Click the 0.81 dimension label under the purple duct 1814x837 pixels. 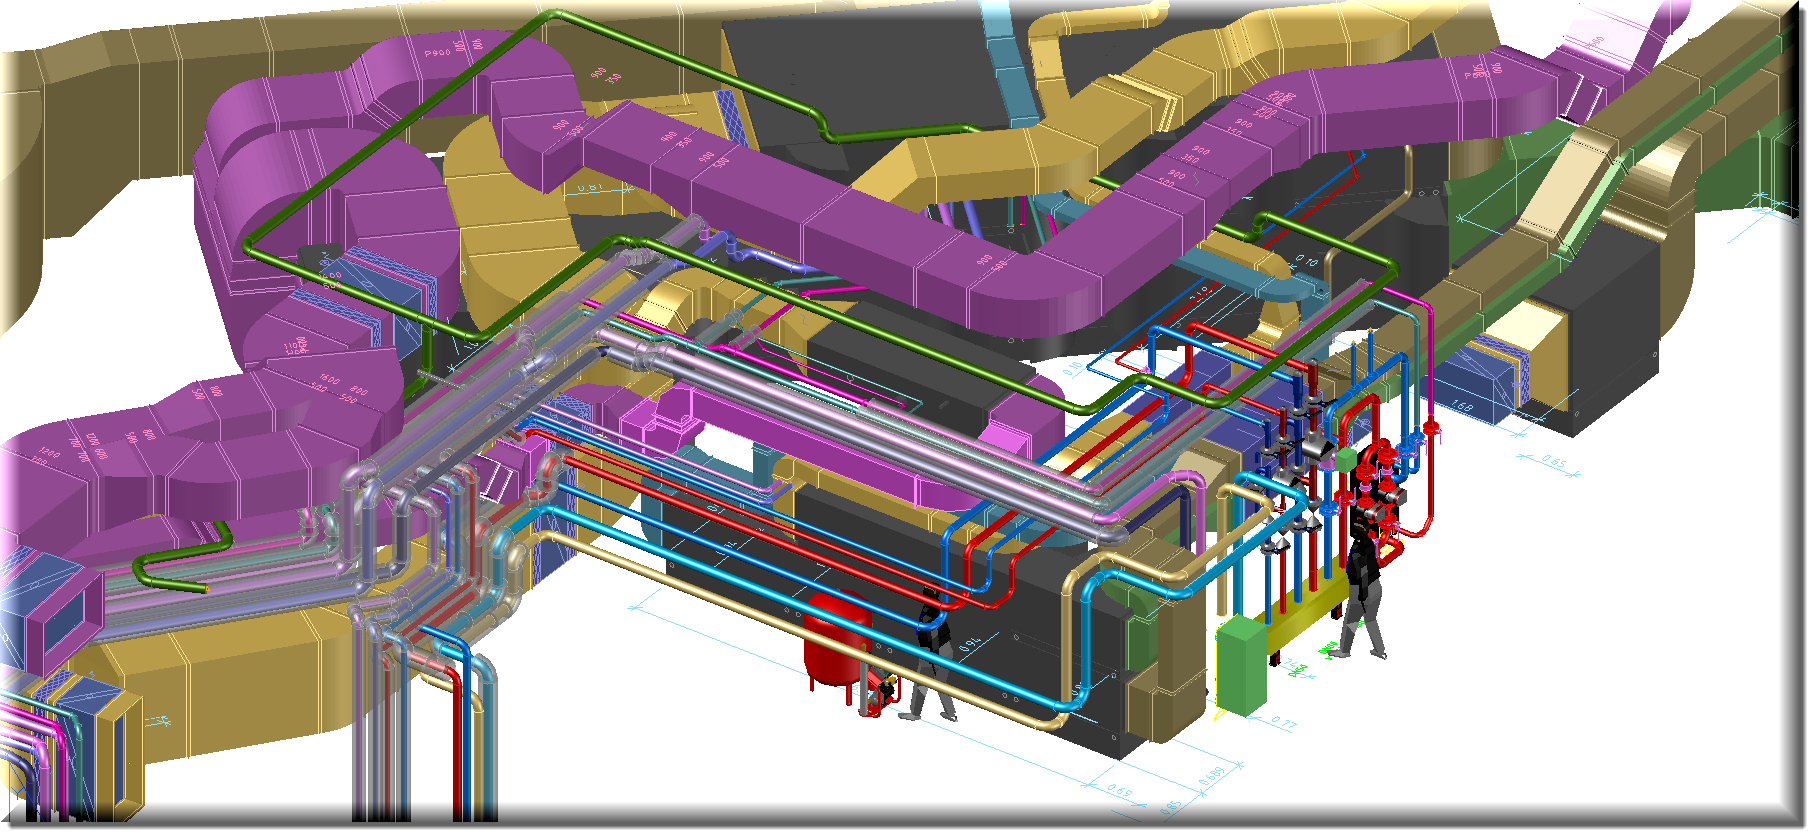590,187
